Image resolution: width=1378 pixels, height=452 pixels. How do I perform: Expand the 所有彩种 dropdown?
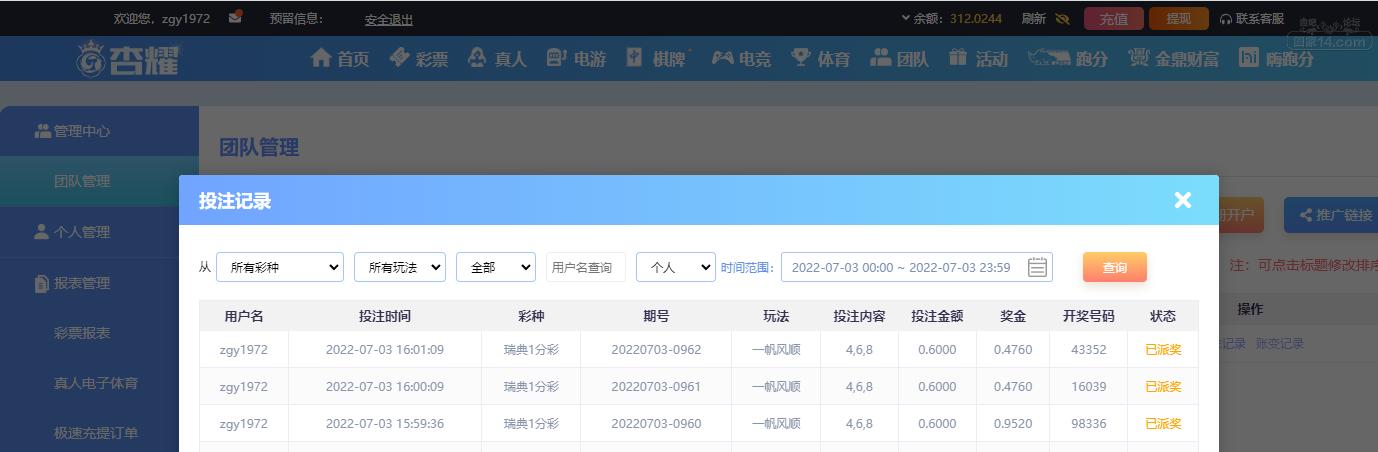coord(280,267)
